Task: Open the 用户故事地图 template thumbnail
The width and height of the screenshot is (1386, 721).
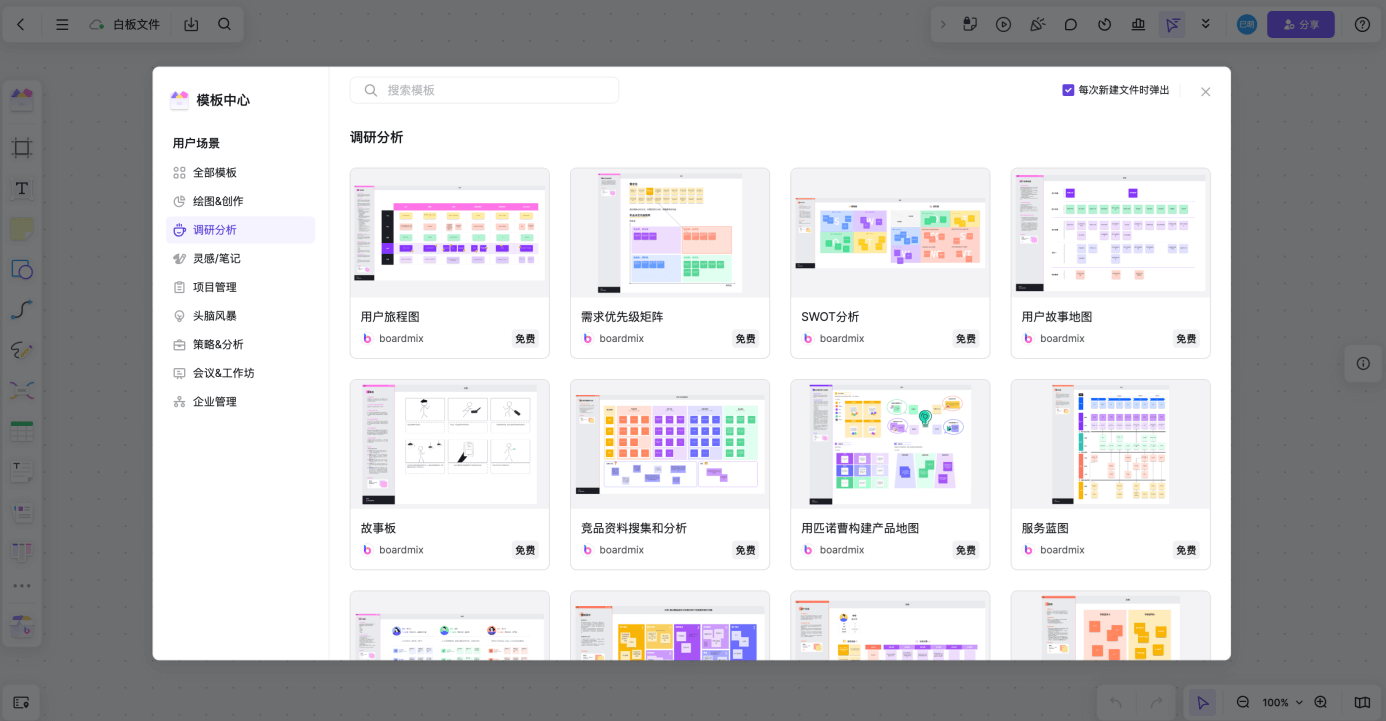Action: 1111,233
